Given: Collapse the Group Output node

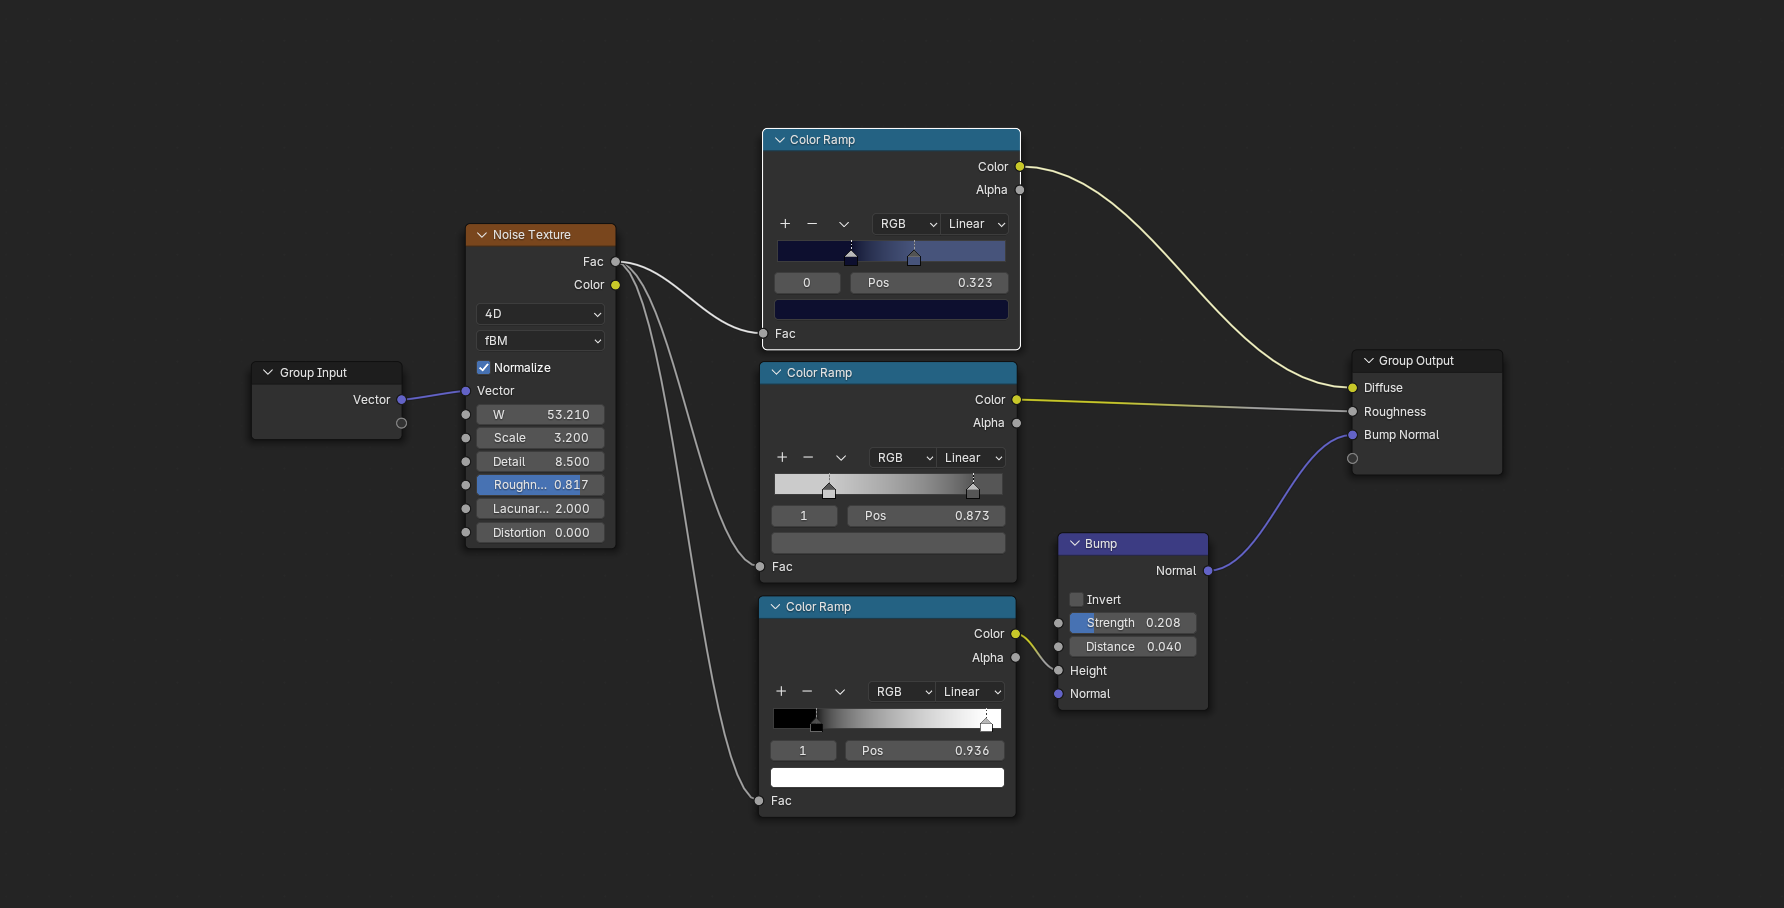Looking at the screenshot, I should [1367, 360].
